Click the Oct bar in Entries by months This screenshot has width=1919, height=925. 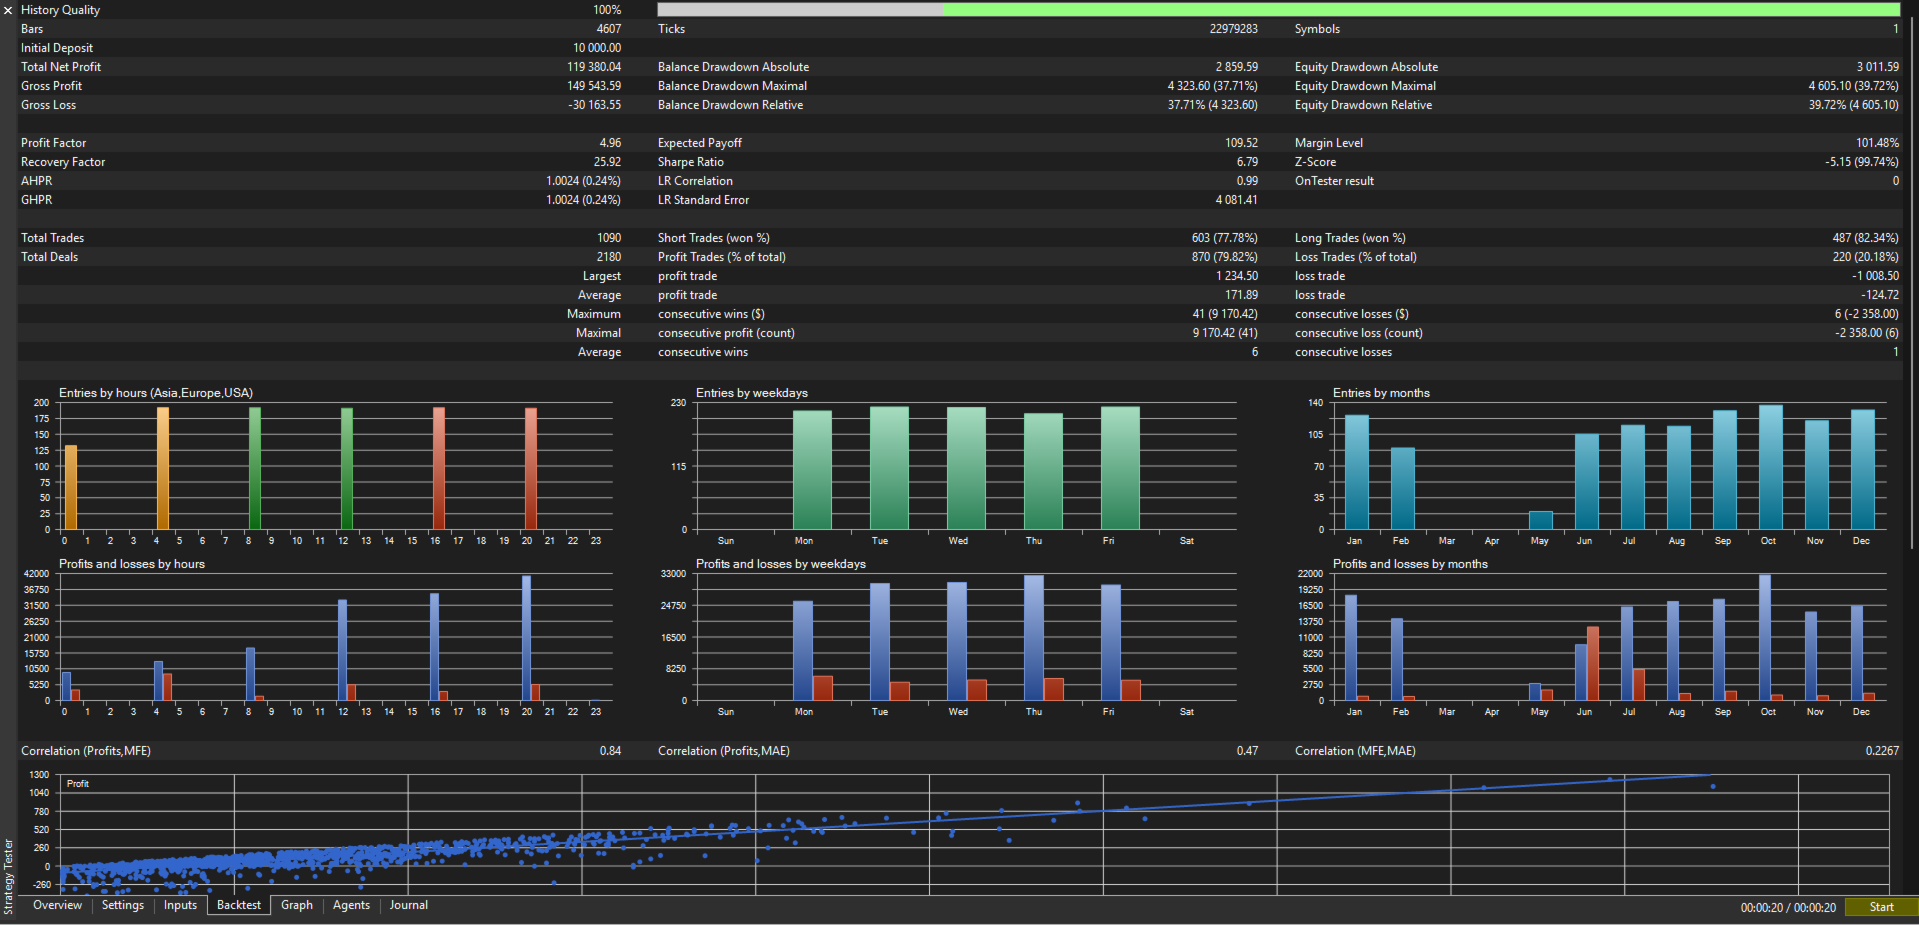[x=1770, y=467]
